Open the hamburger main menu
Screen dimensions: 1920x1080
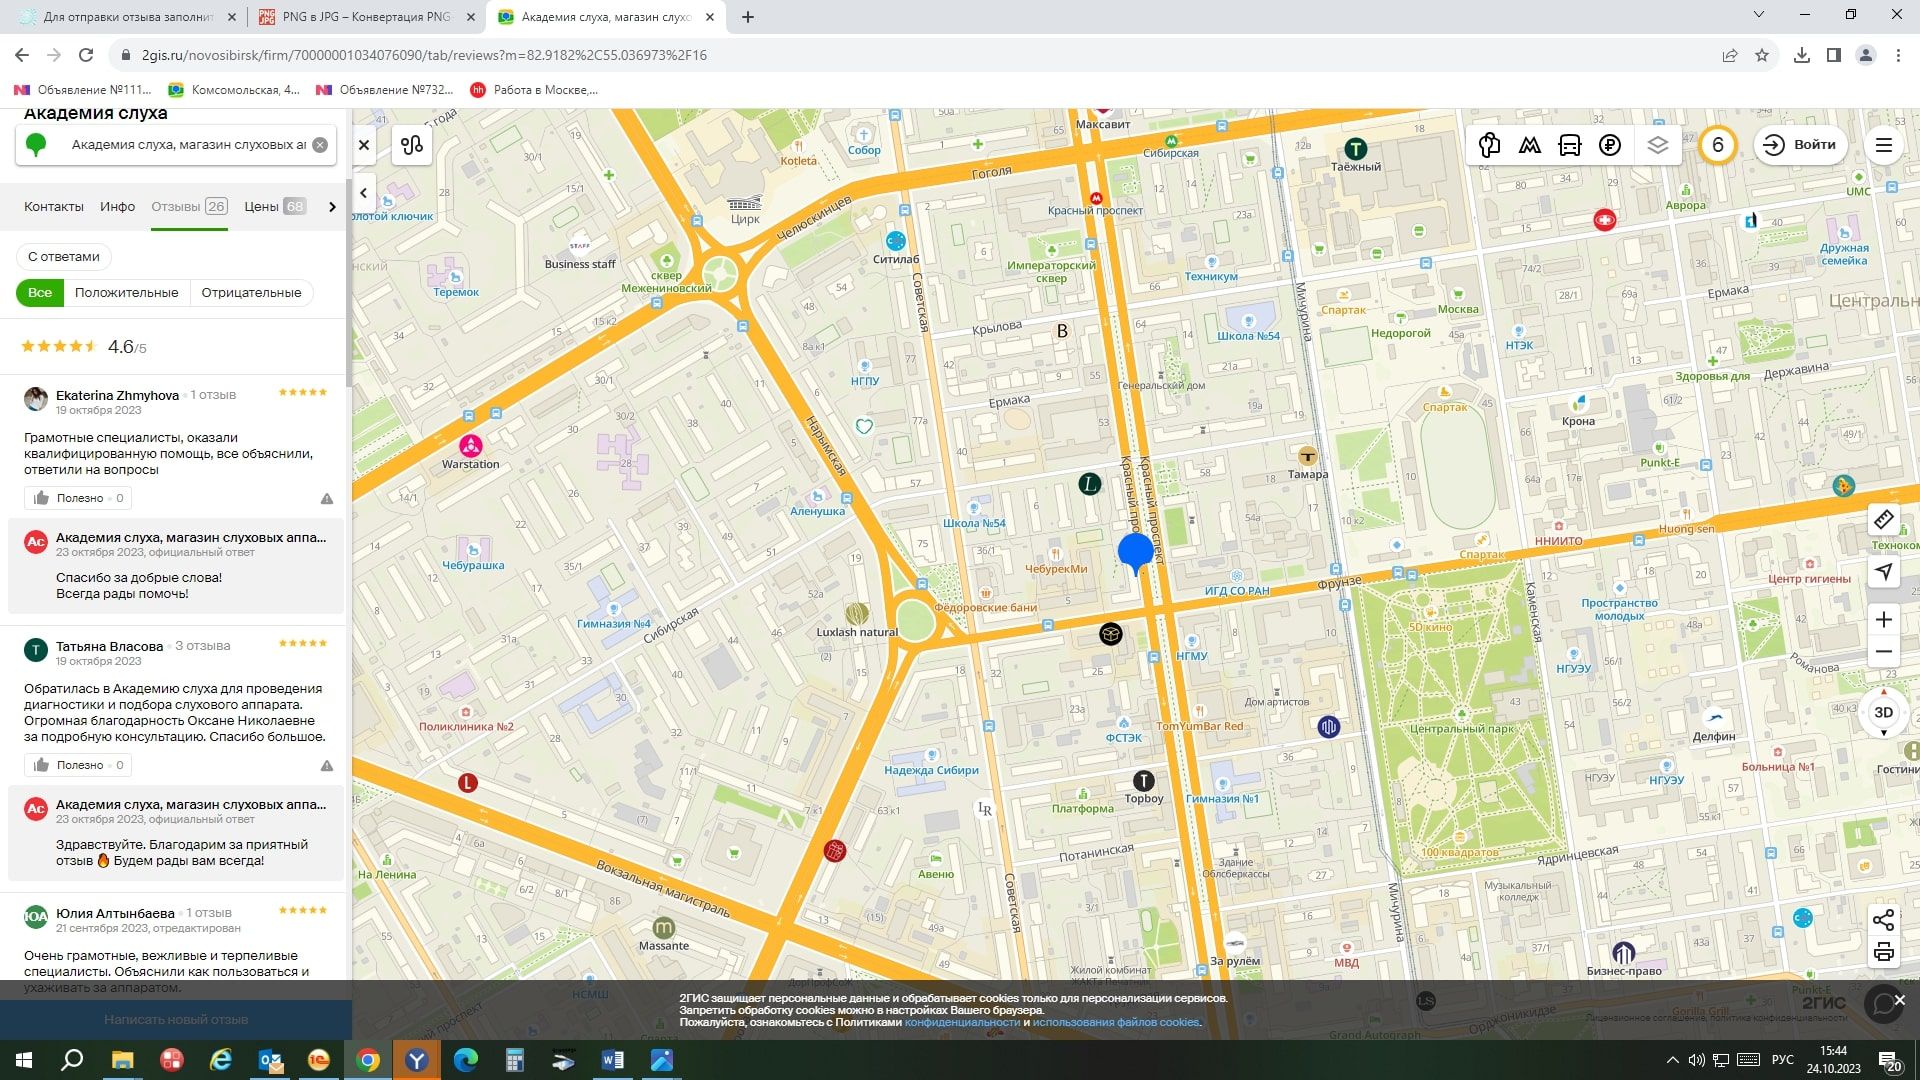click(x=1883, y=145)
